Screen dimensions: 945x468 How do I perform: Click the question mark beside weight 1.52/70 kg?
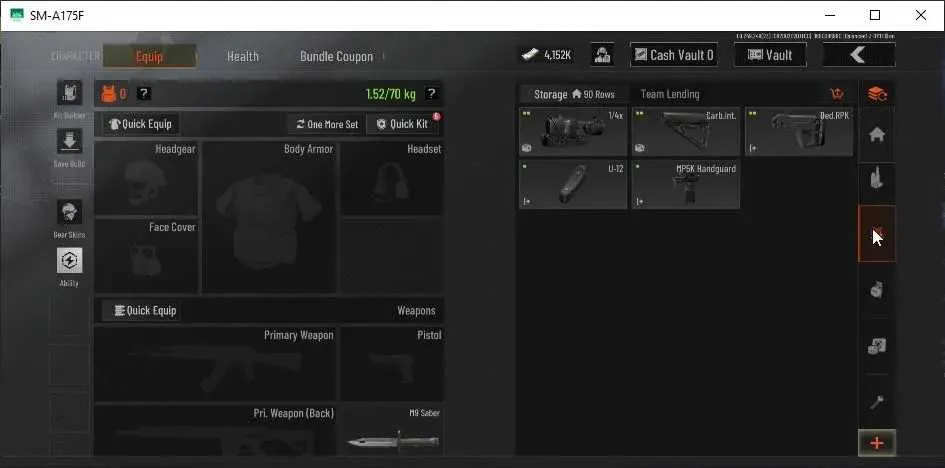[431, 93]
